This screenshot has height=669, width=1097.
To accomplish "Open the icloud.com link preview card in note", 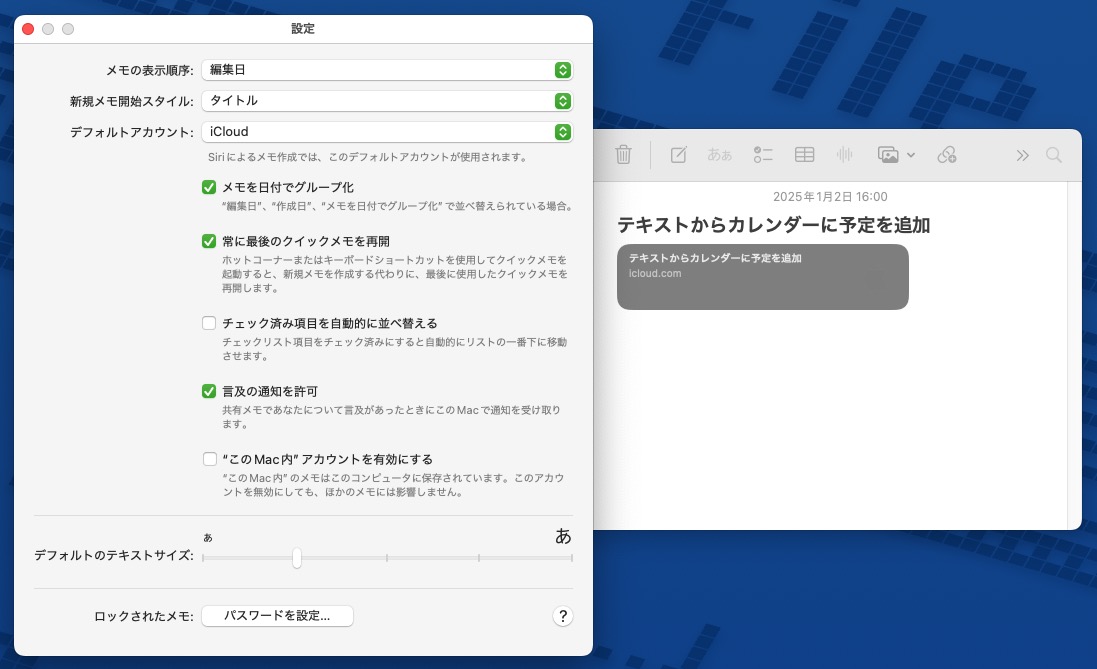I will 763,276.
